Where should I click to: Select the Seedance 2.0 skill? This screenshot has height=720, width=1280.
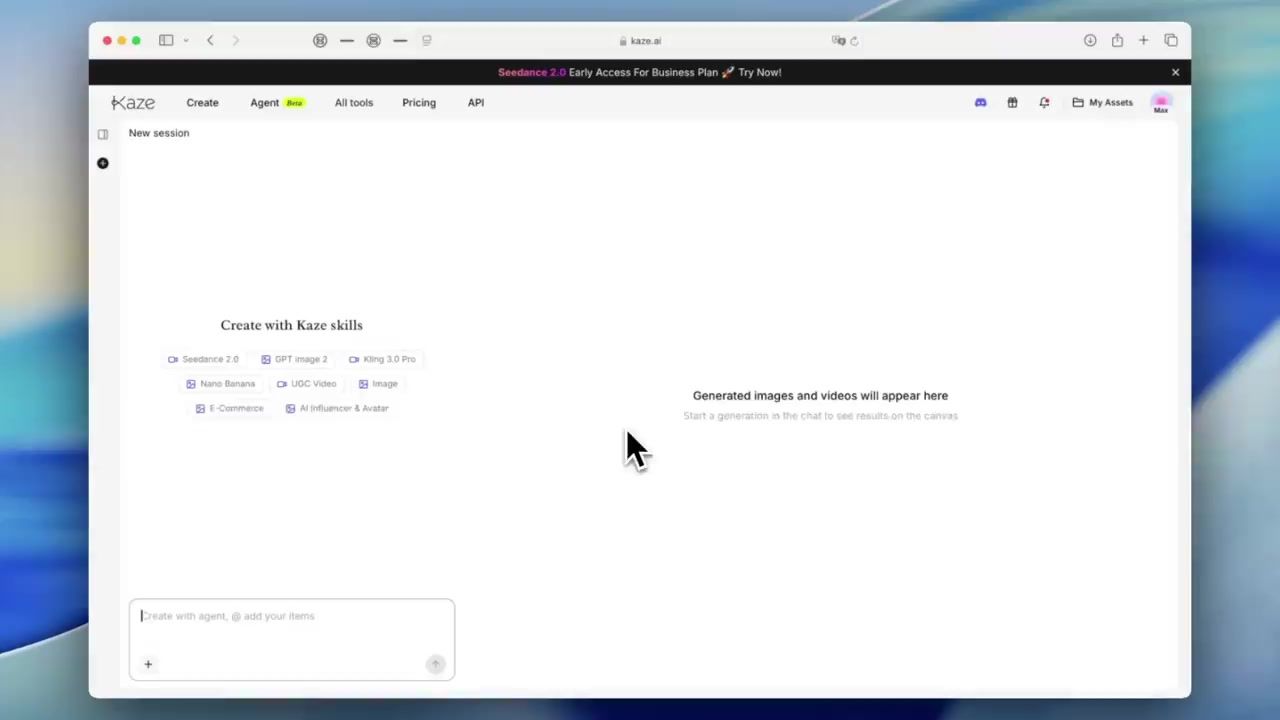203,359
